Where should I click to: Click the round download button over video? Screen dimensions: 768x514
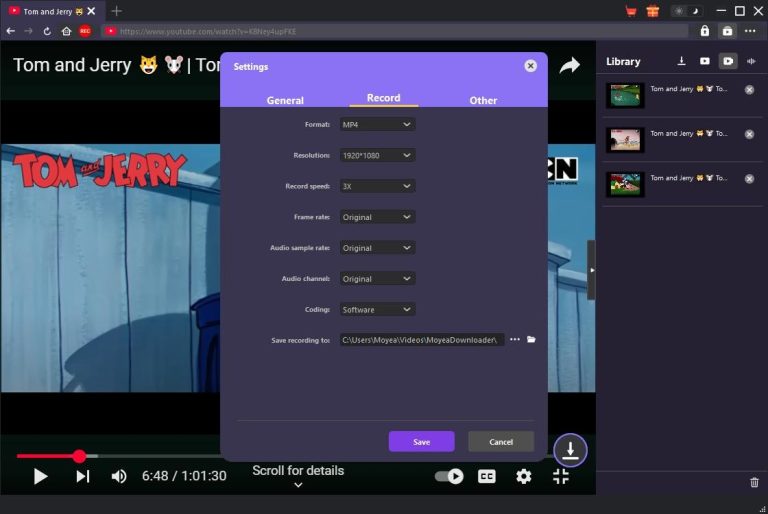570,450
